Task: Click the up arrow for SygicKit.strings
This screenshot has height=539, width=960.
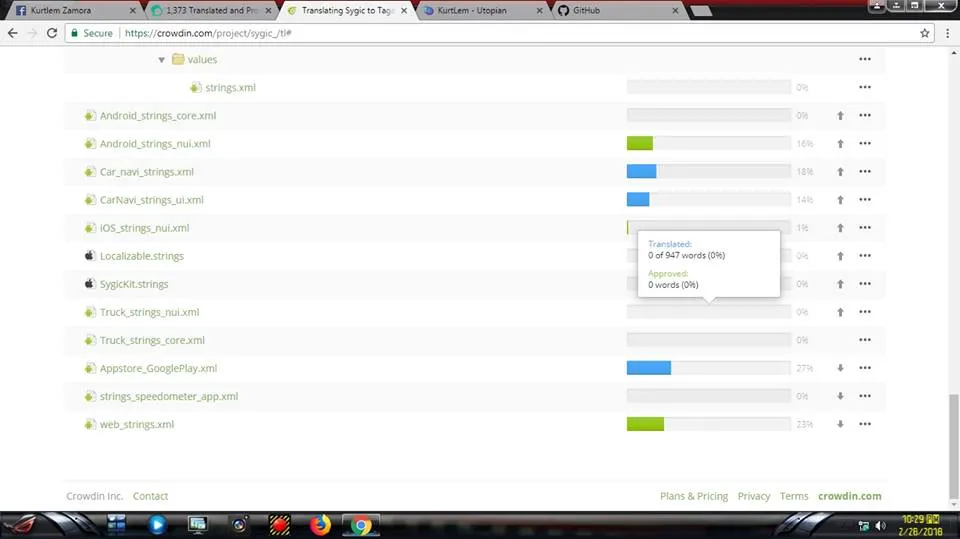Action: [x=840, y=284]
